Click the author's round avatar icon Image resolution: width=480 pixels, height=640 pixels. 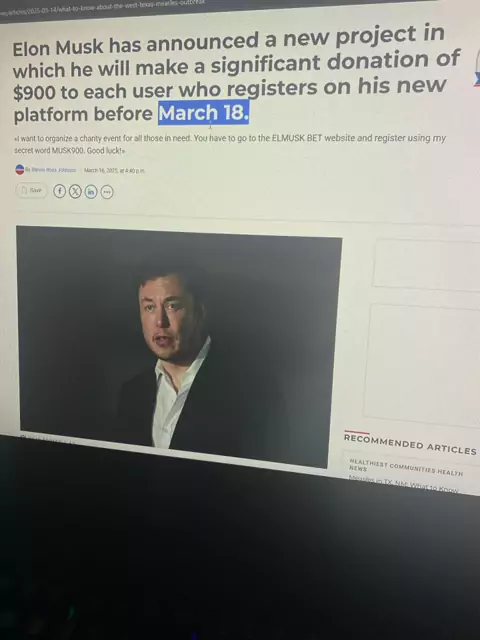[20, 169]
